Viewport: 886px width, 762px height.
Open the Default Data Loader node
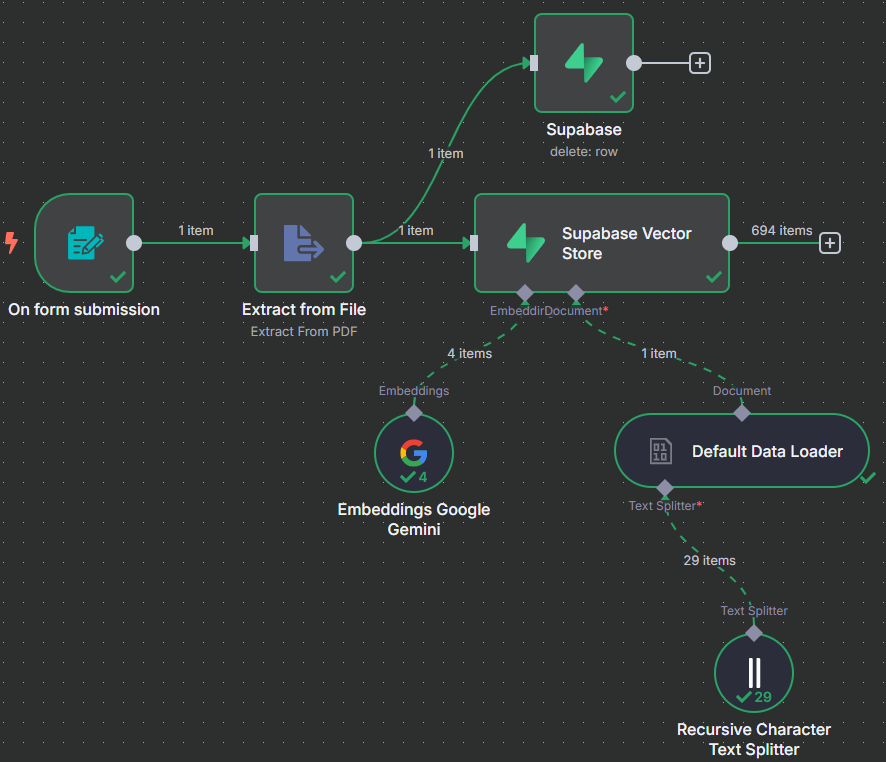742,451
